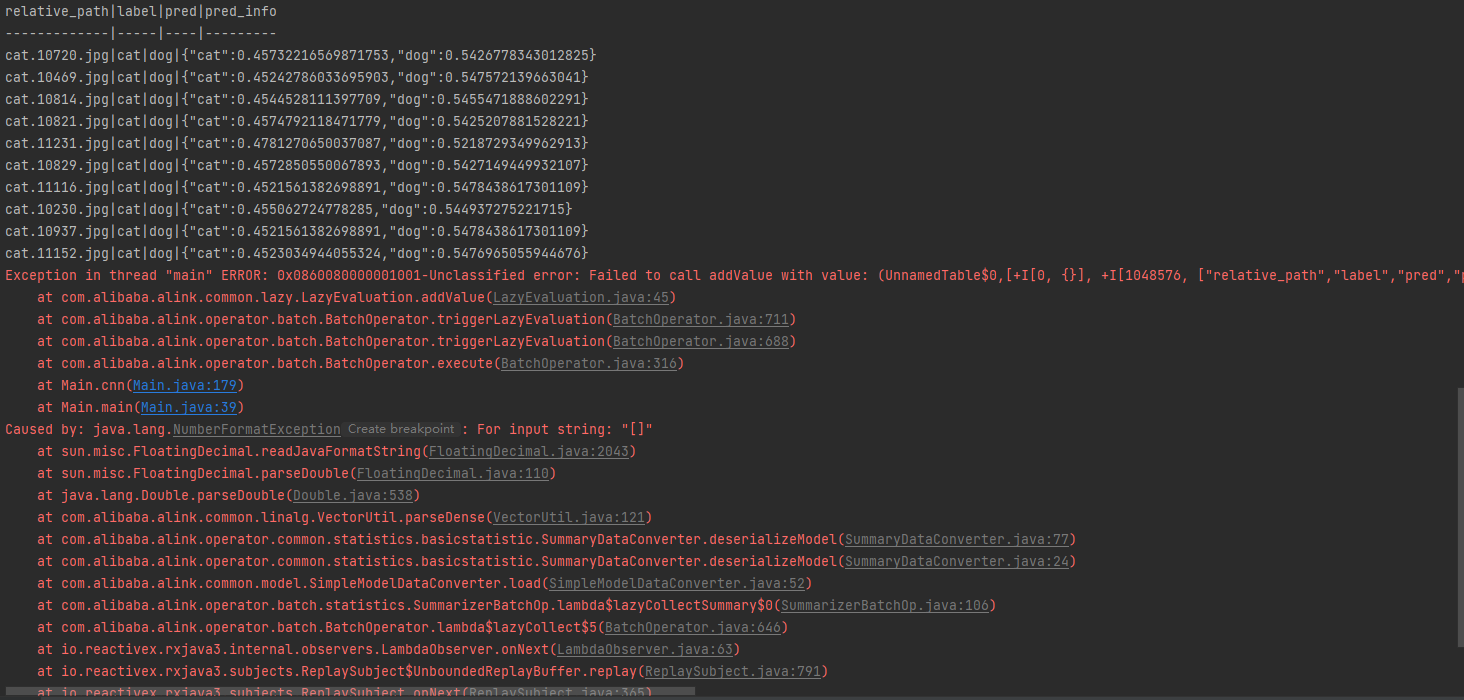
Task: Open the LazyEvaluation.java:45 stack trace link
Action: click(x=581, y=297)
